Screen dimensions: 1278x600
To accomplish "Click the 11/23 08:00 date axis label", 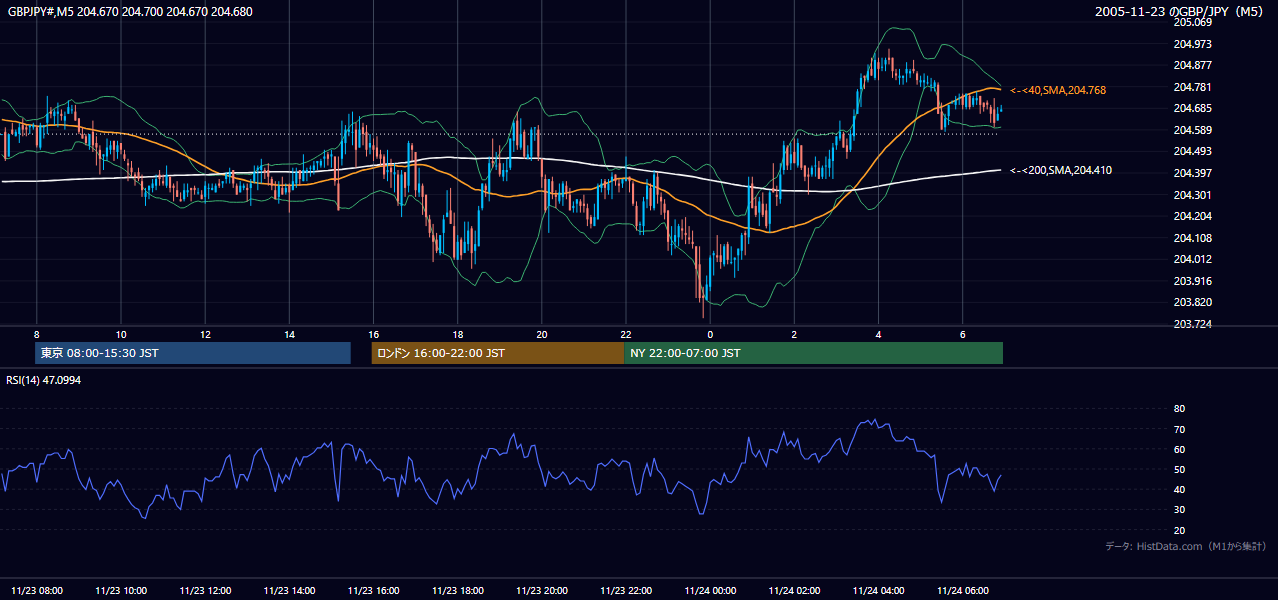I will tap(37, 591).
